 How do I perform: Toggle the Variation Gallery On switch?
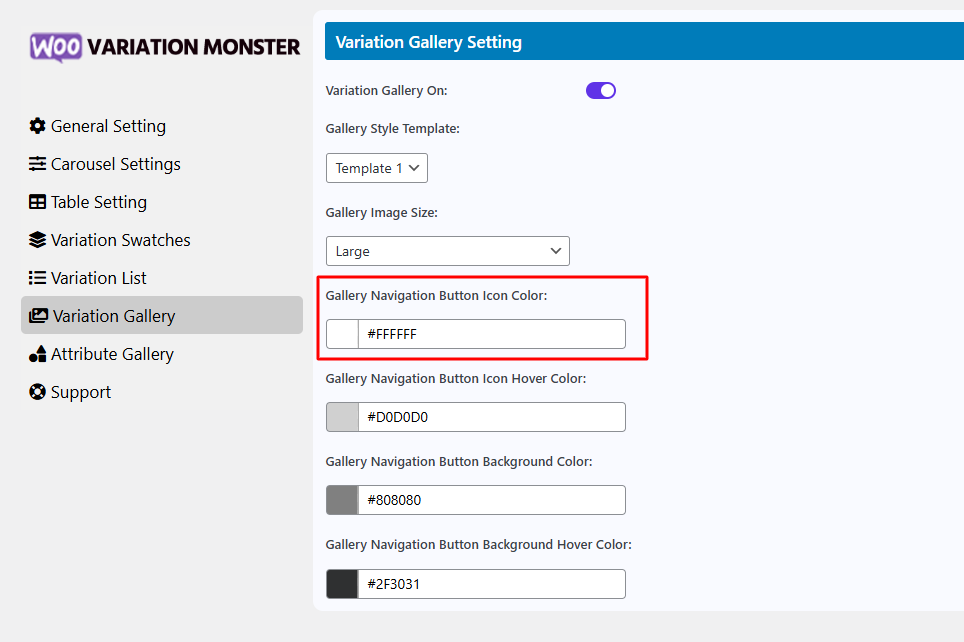601,90
